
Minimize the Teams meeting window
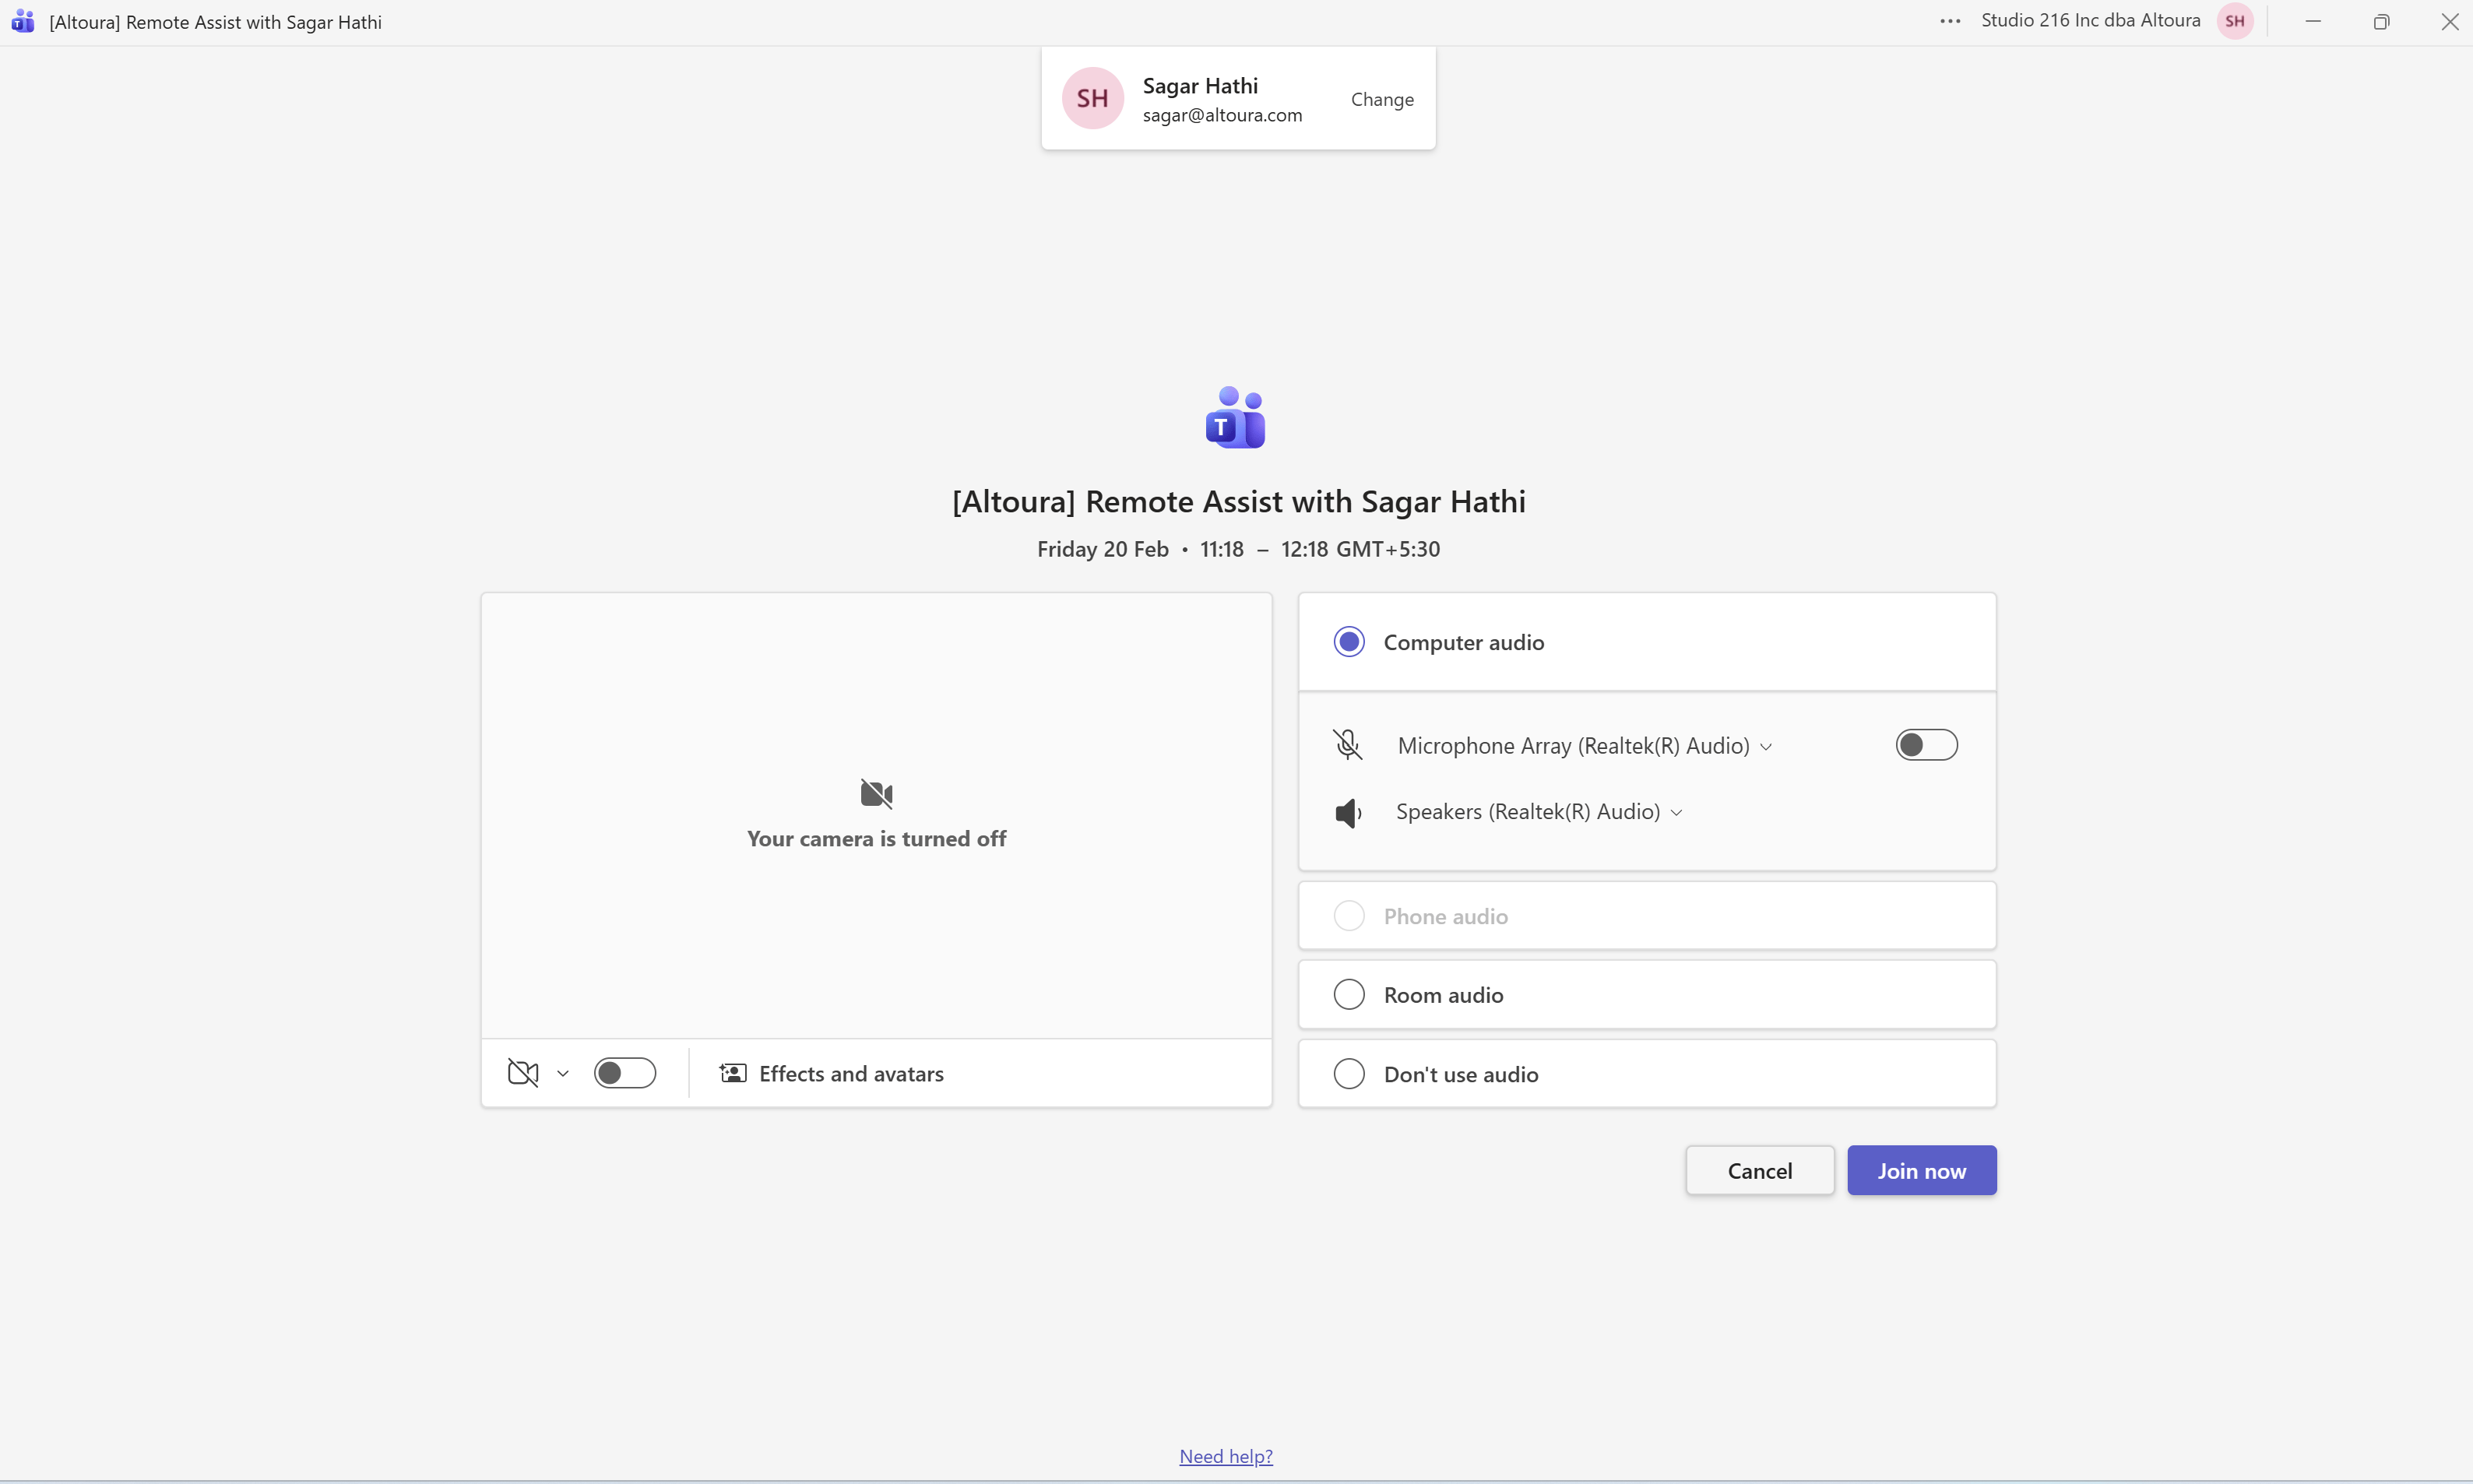point(2312,21)
